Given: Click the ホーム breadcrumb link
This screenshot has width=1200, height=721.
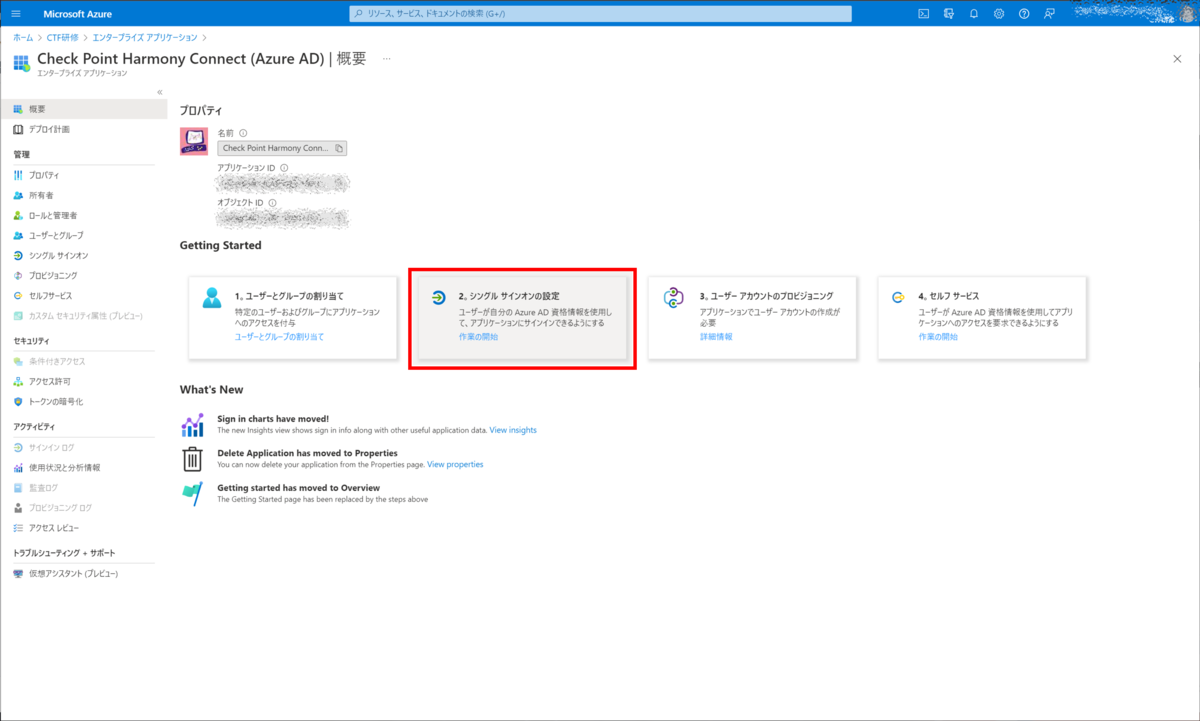Looking at the screenshot, I should point(22,37).
